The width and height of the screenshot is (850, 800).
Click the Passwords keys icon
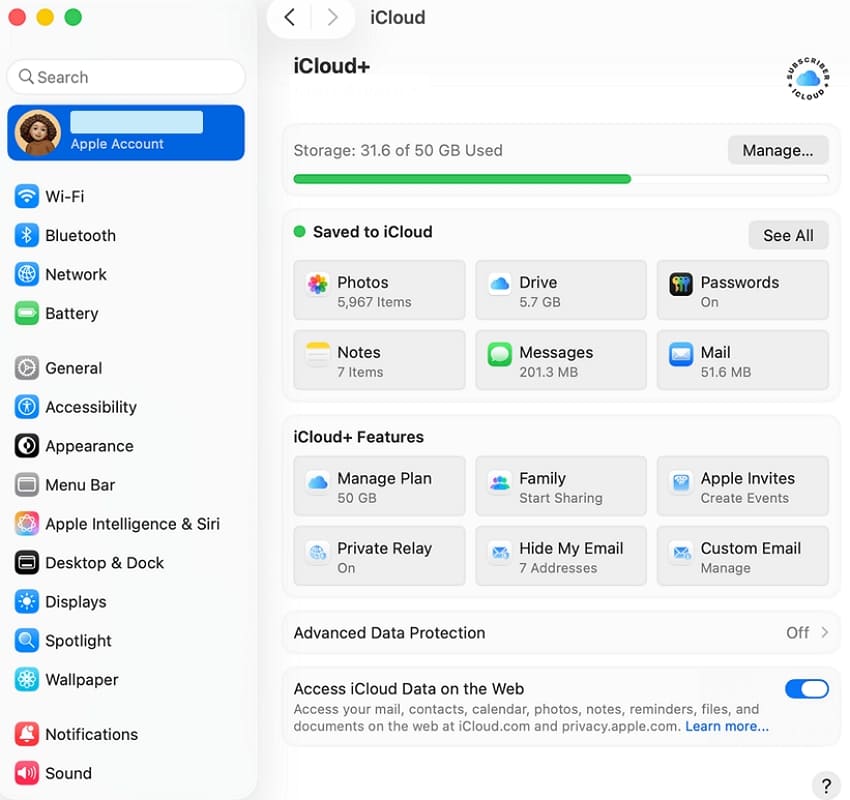681,284
